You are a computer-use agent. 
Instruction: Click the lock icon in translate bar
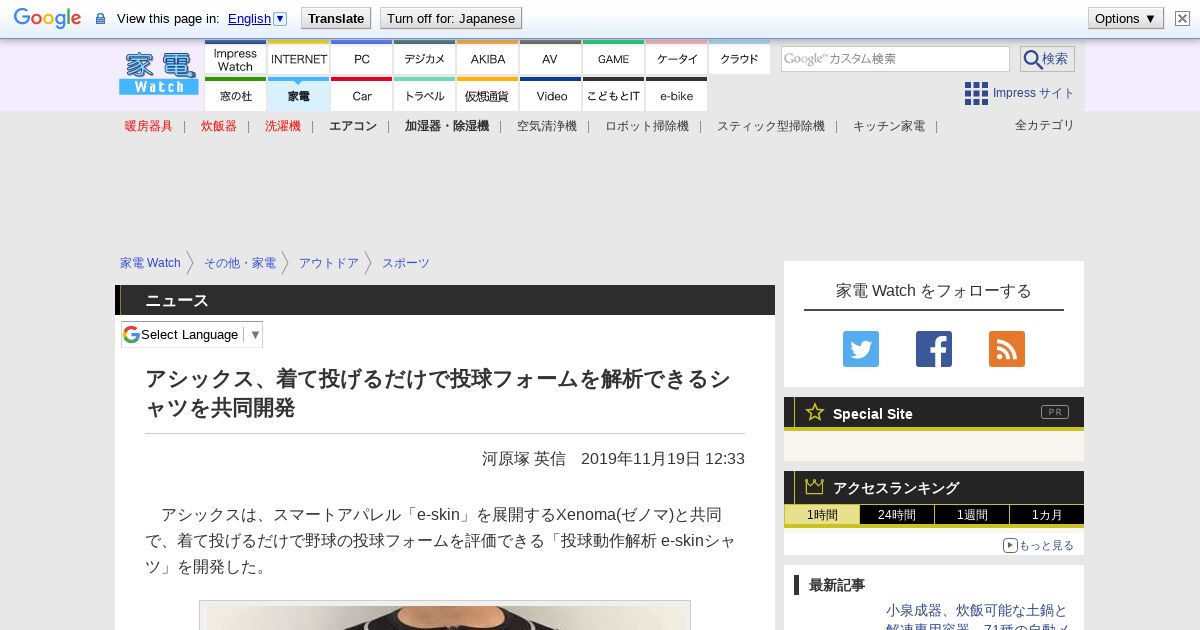(x=100, y=18)
